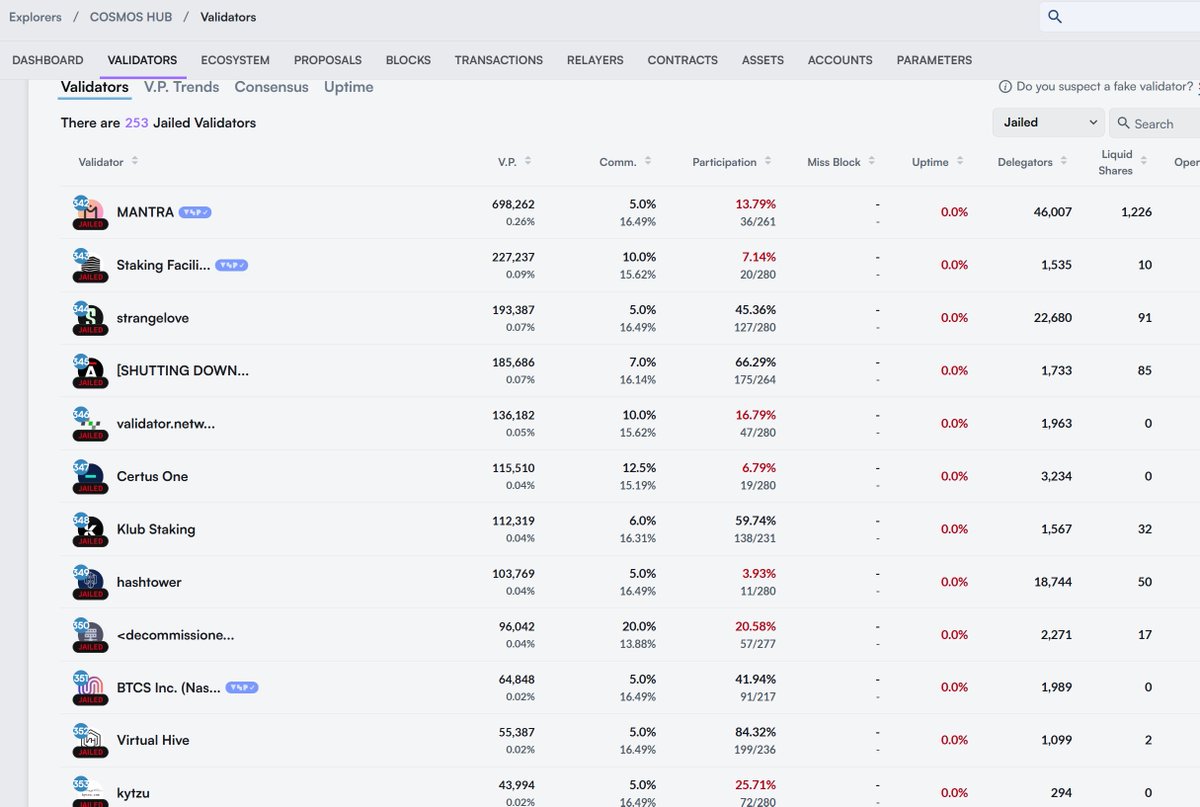The height and width of the screenshot is (807, 1200).
Task: Click the SHUTTING DOWN validator avatar
Action: pyautogui.click(x=90, y=372)
